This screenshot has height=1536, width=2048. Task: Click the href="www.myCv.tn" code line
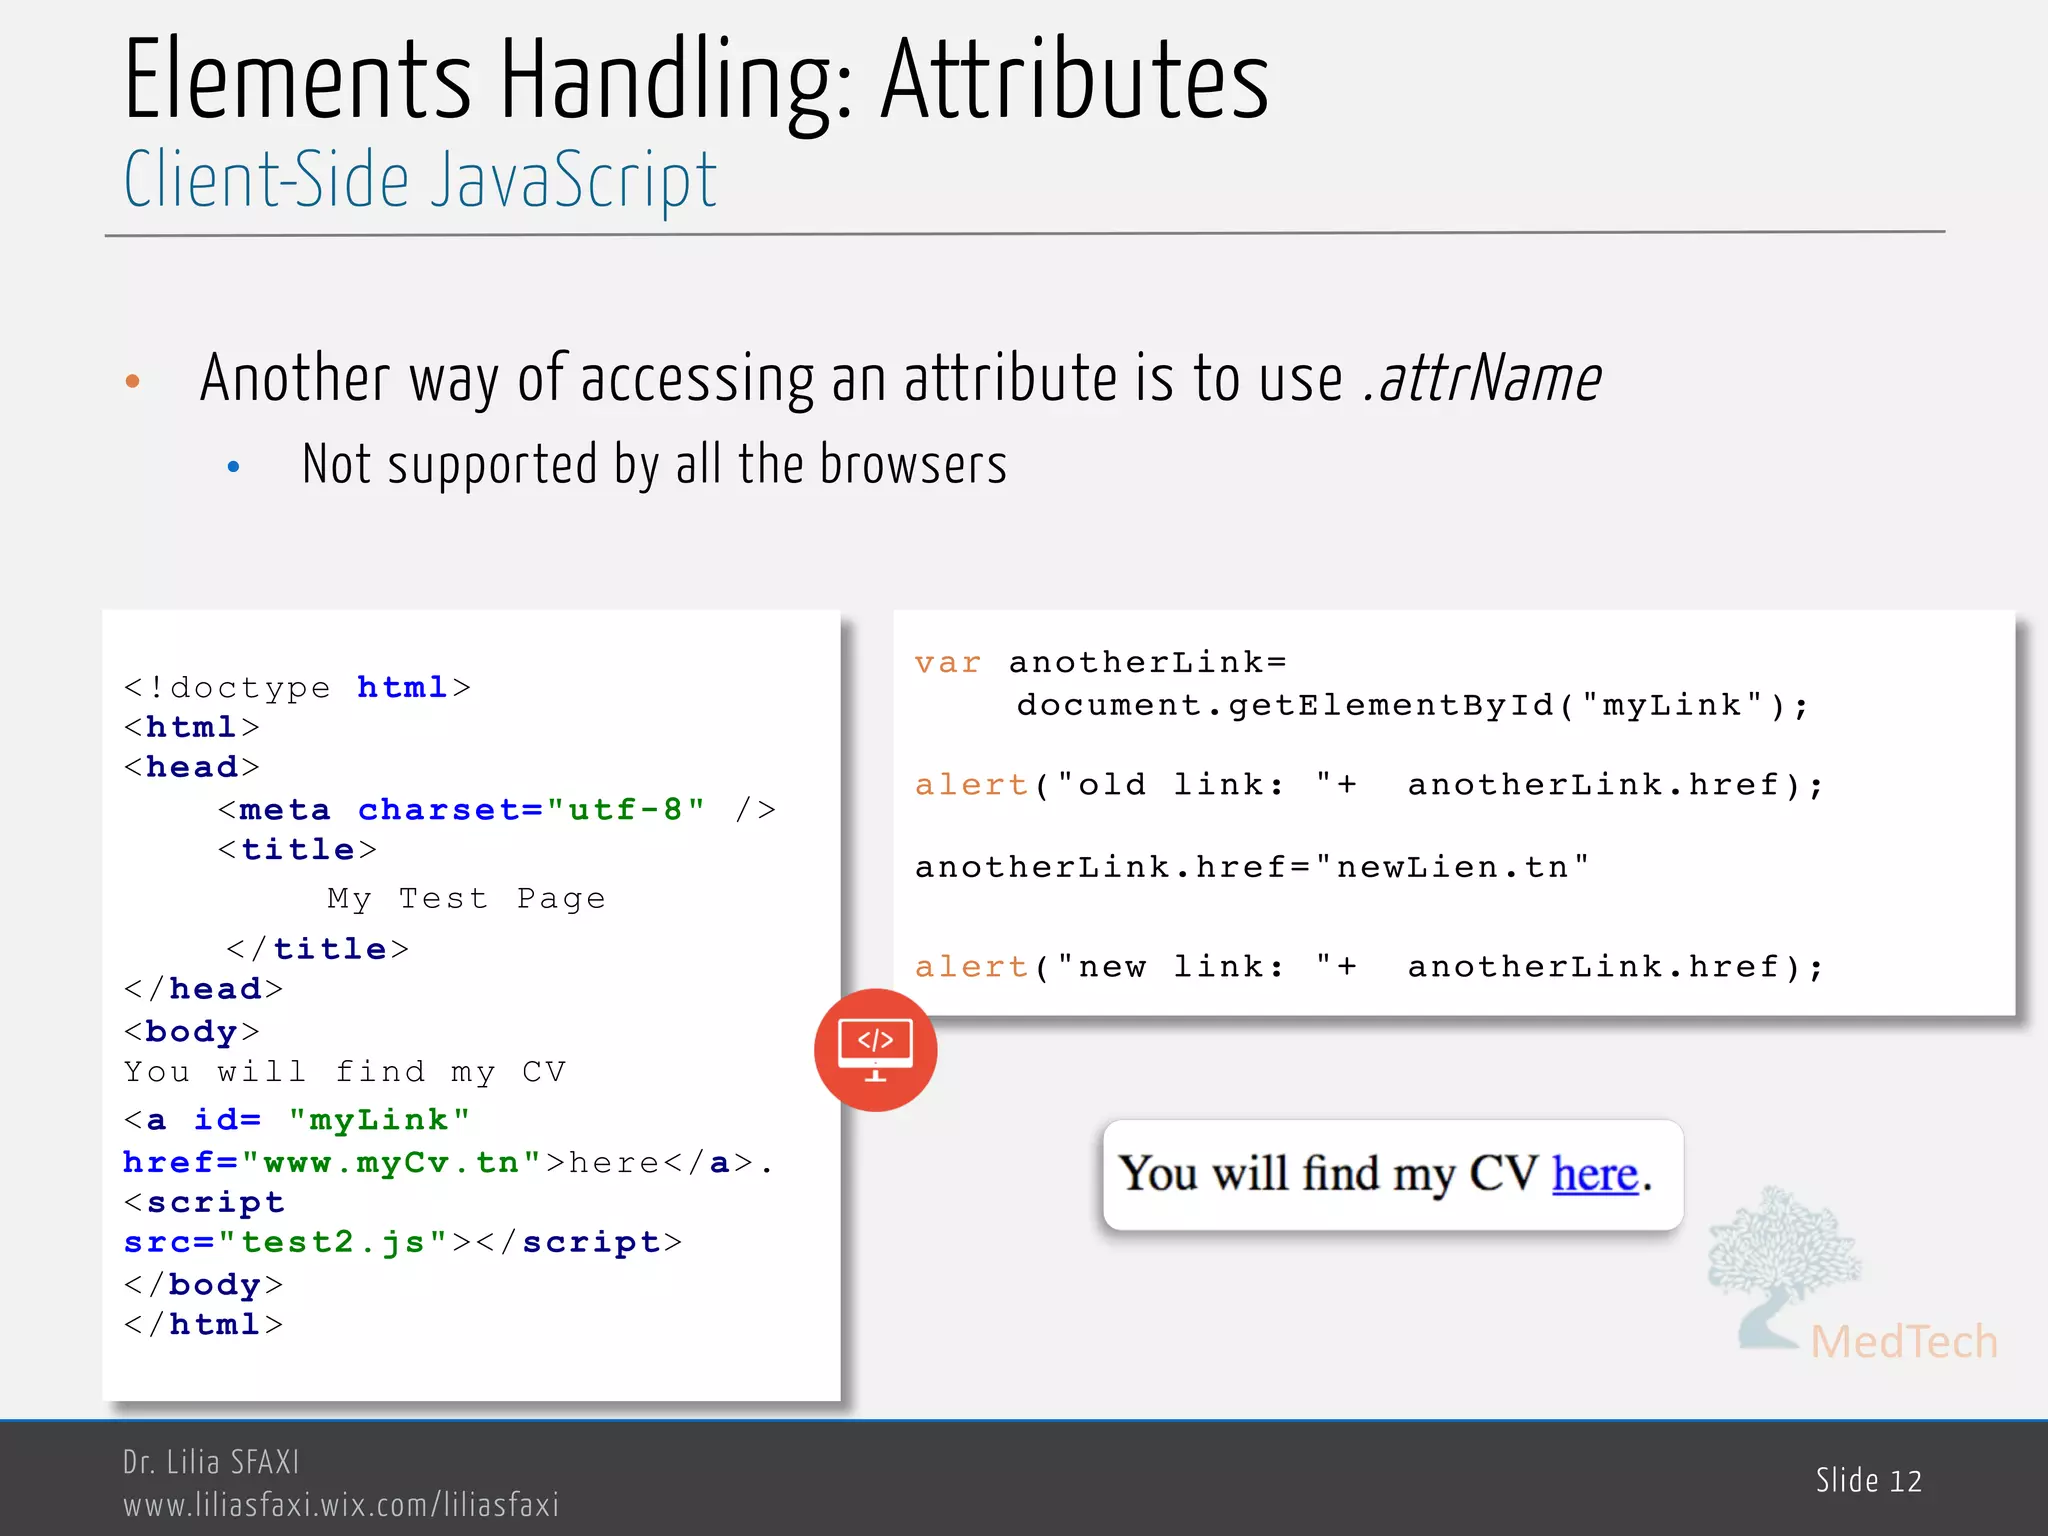click(448, 1163)
